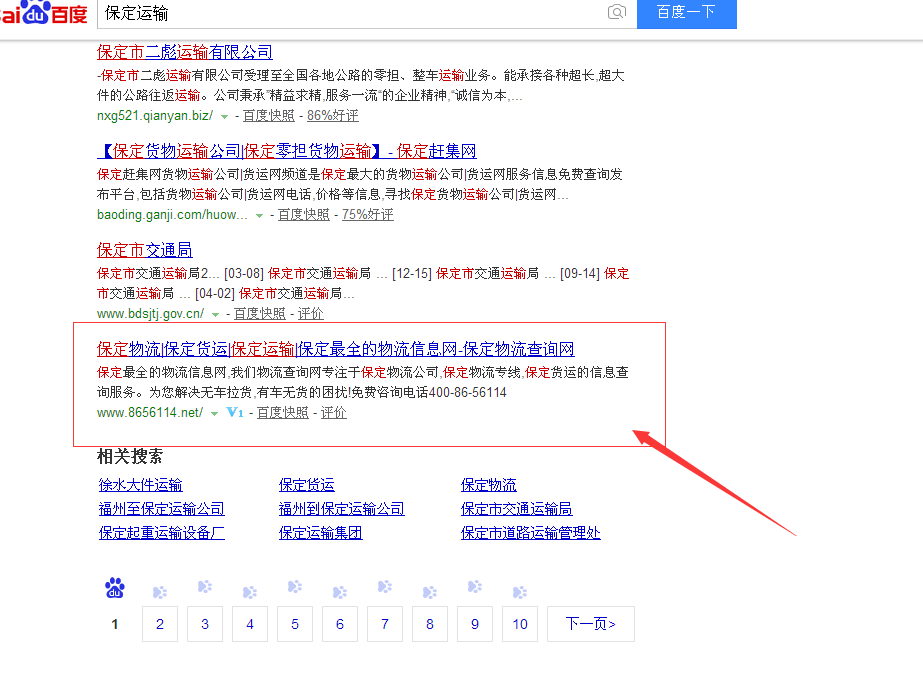Click related search 保定起重运输设备厂
Screen dimensions: 923x677
coord(162,533)
